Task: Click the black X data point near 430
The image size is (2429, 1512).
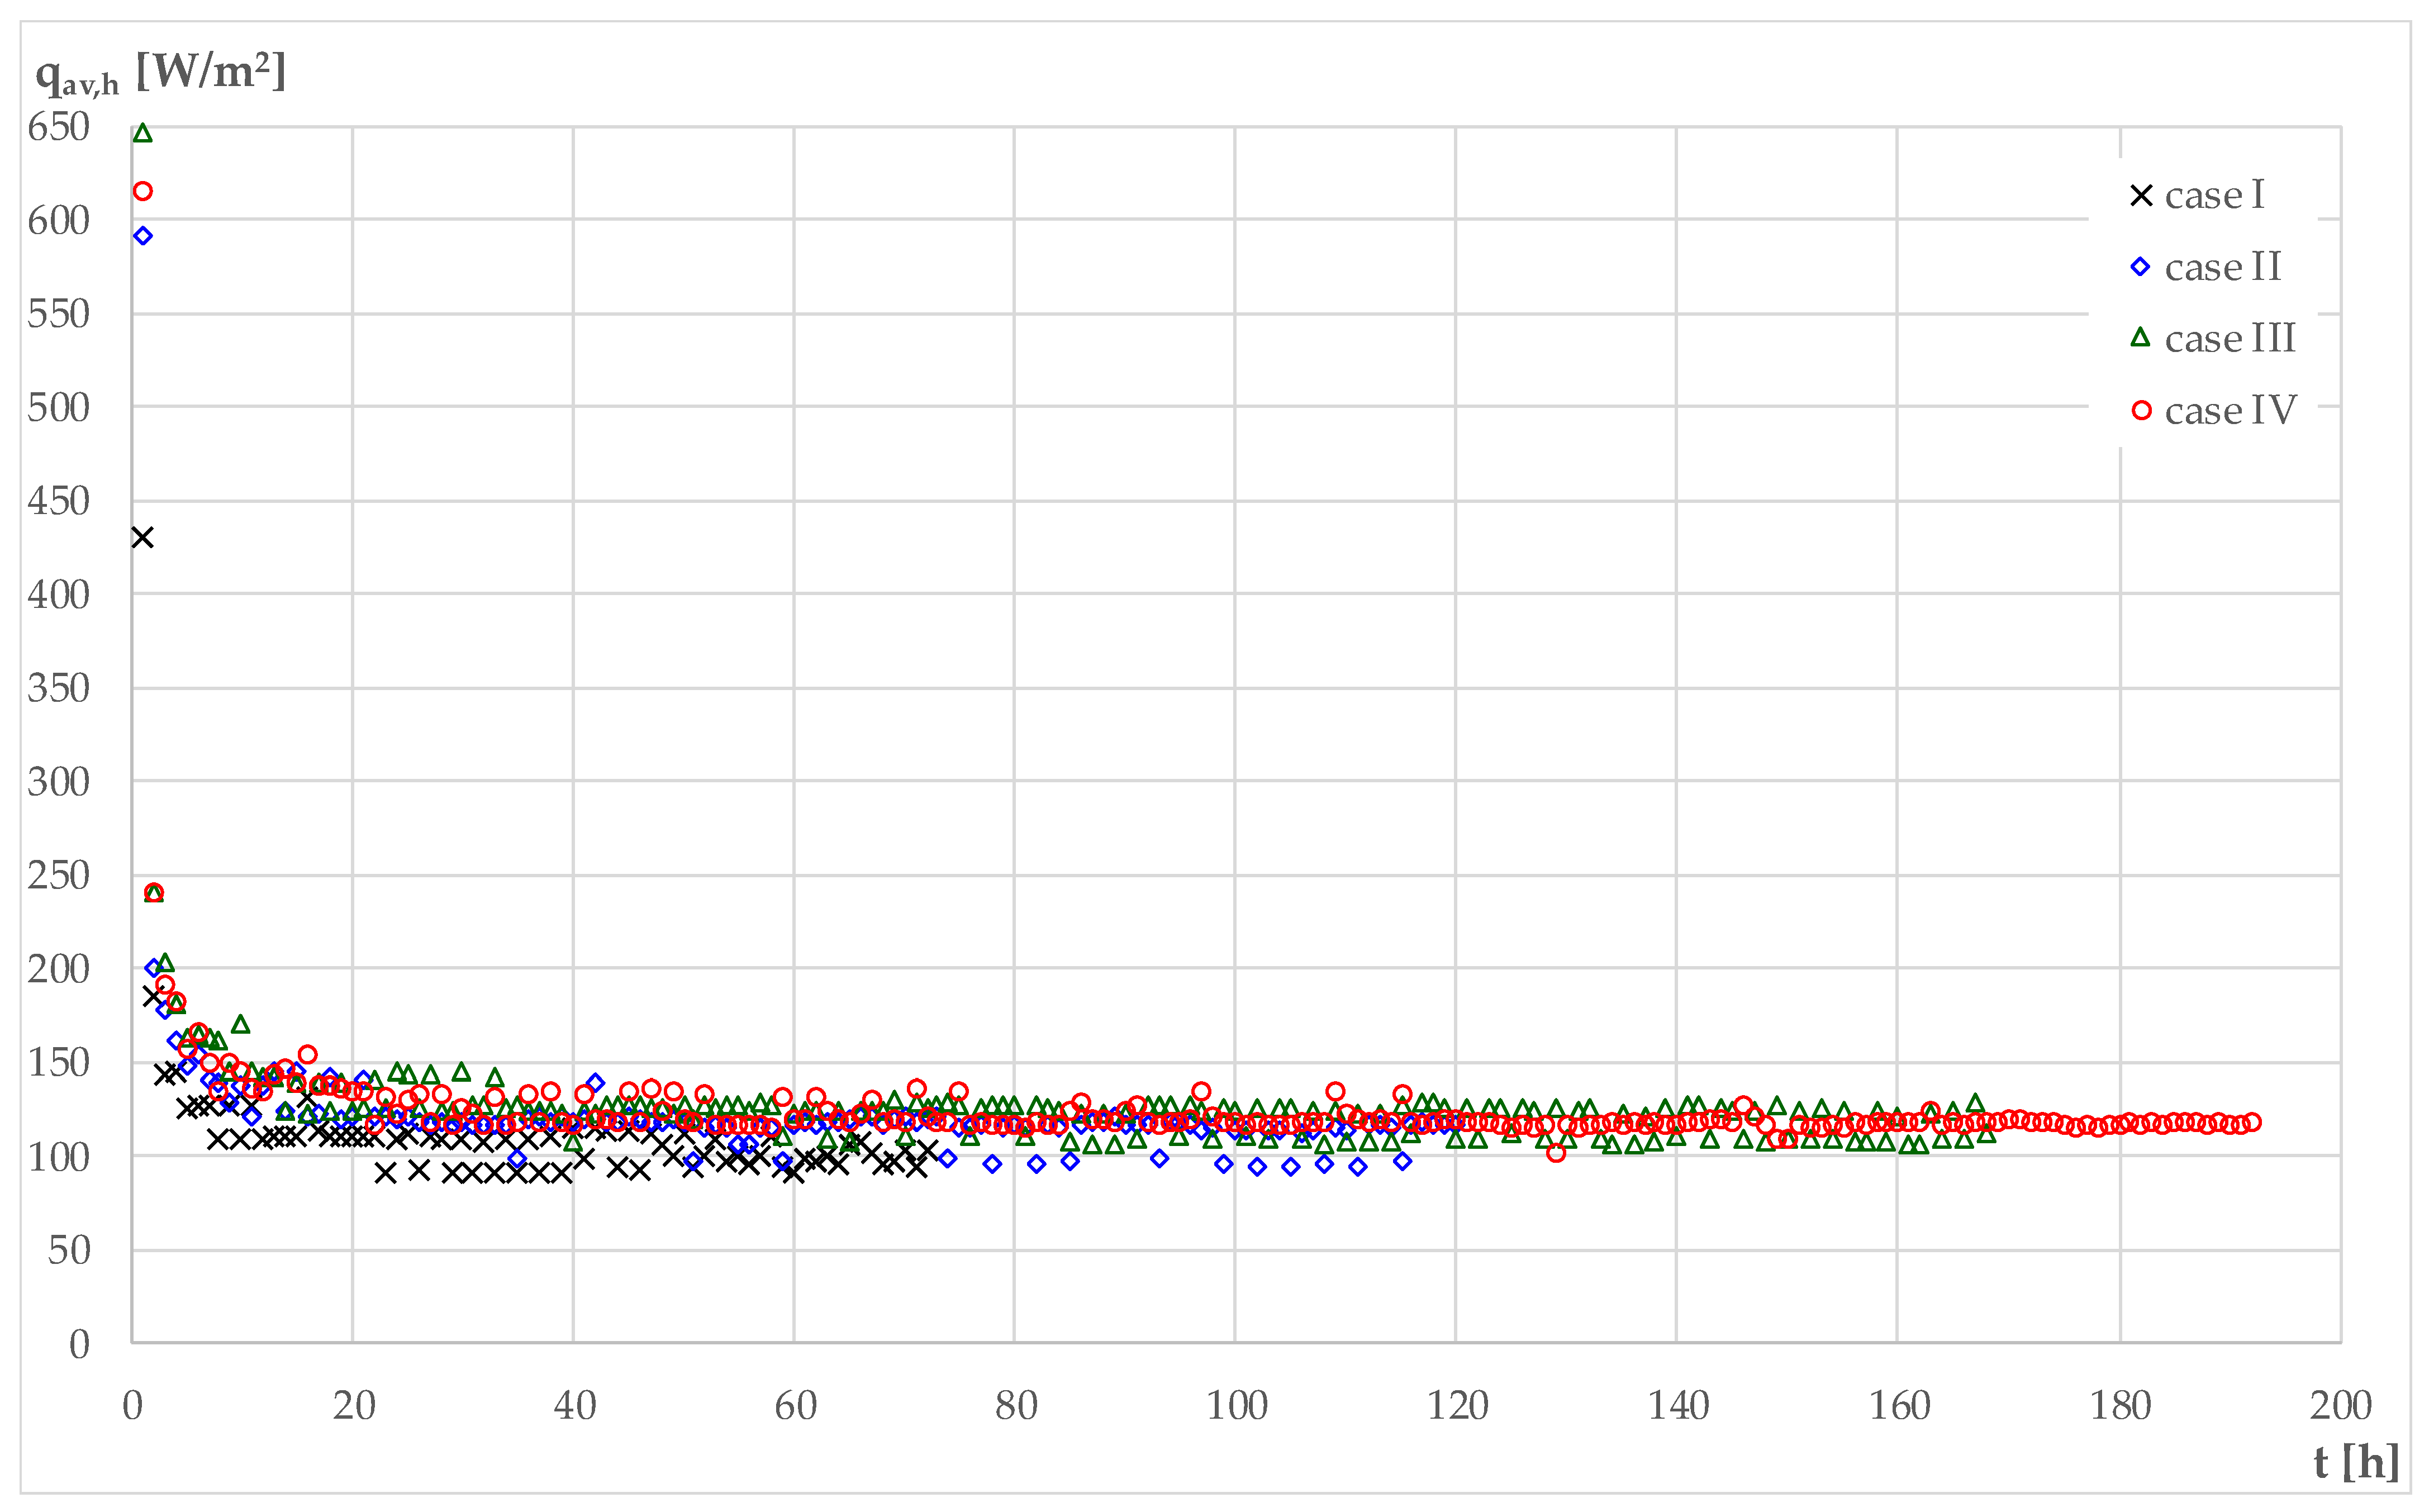Action: pos(143,538)
